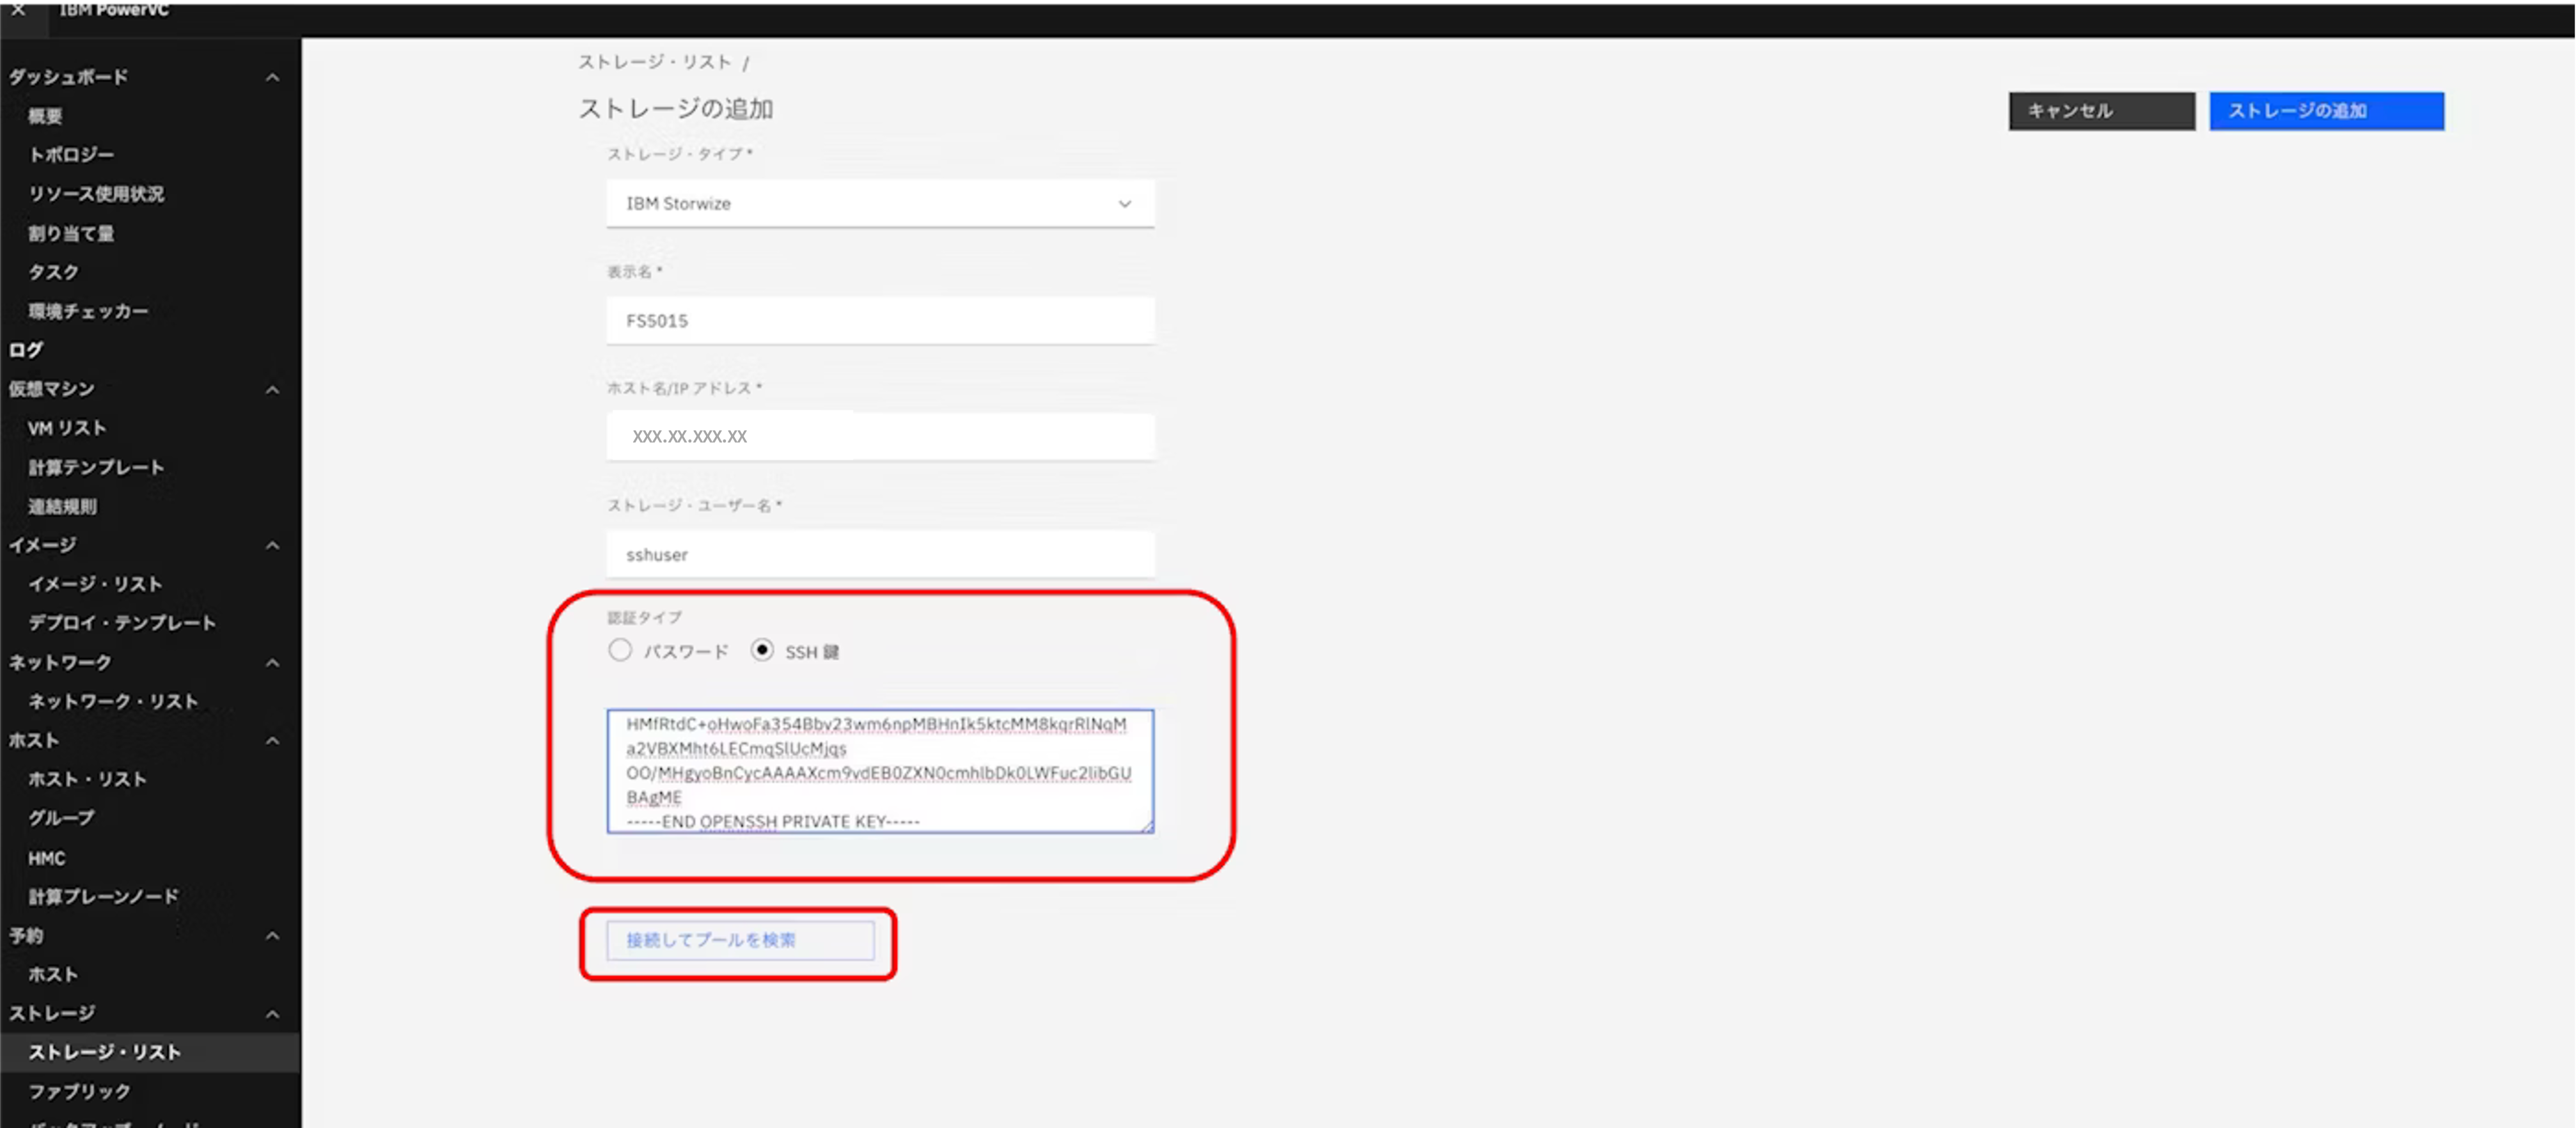Select the SSH 鍵 radio button
This screenshot has width=2576, height=1128.
pos(762,651)
